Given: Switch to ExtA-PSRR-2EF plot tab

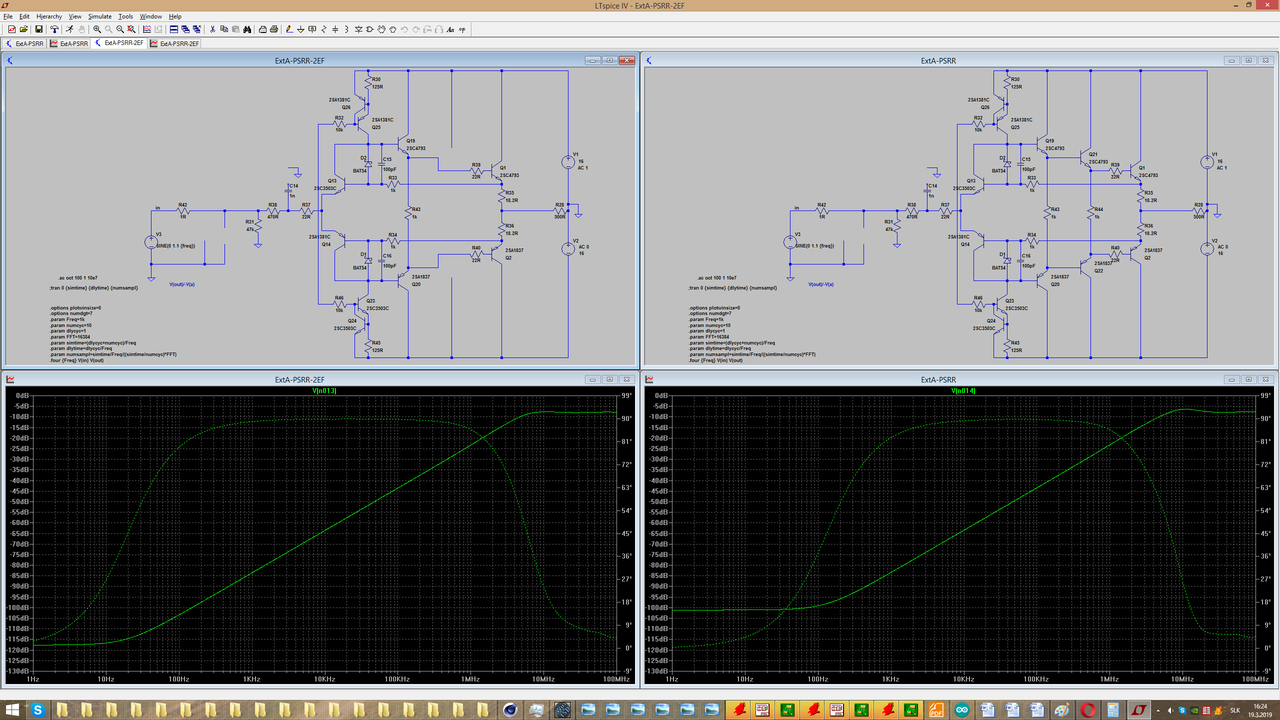Looking at the screenshot, I should tap(175, 44).
